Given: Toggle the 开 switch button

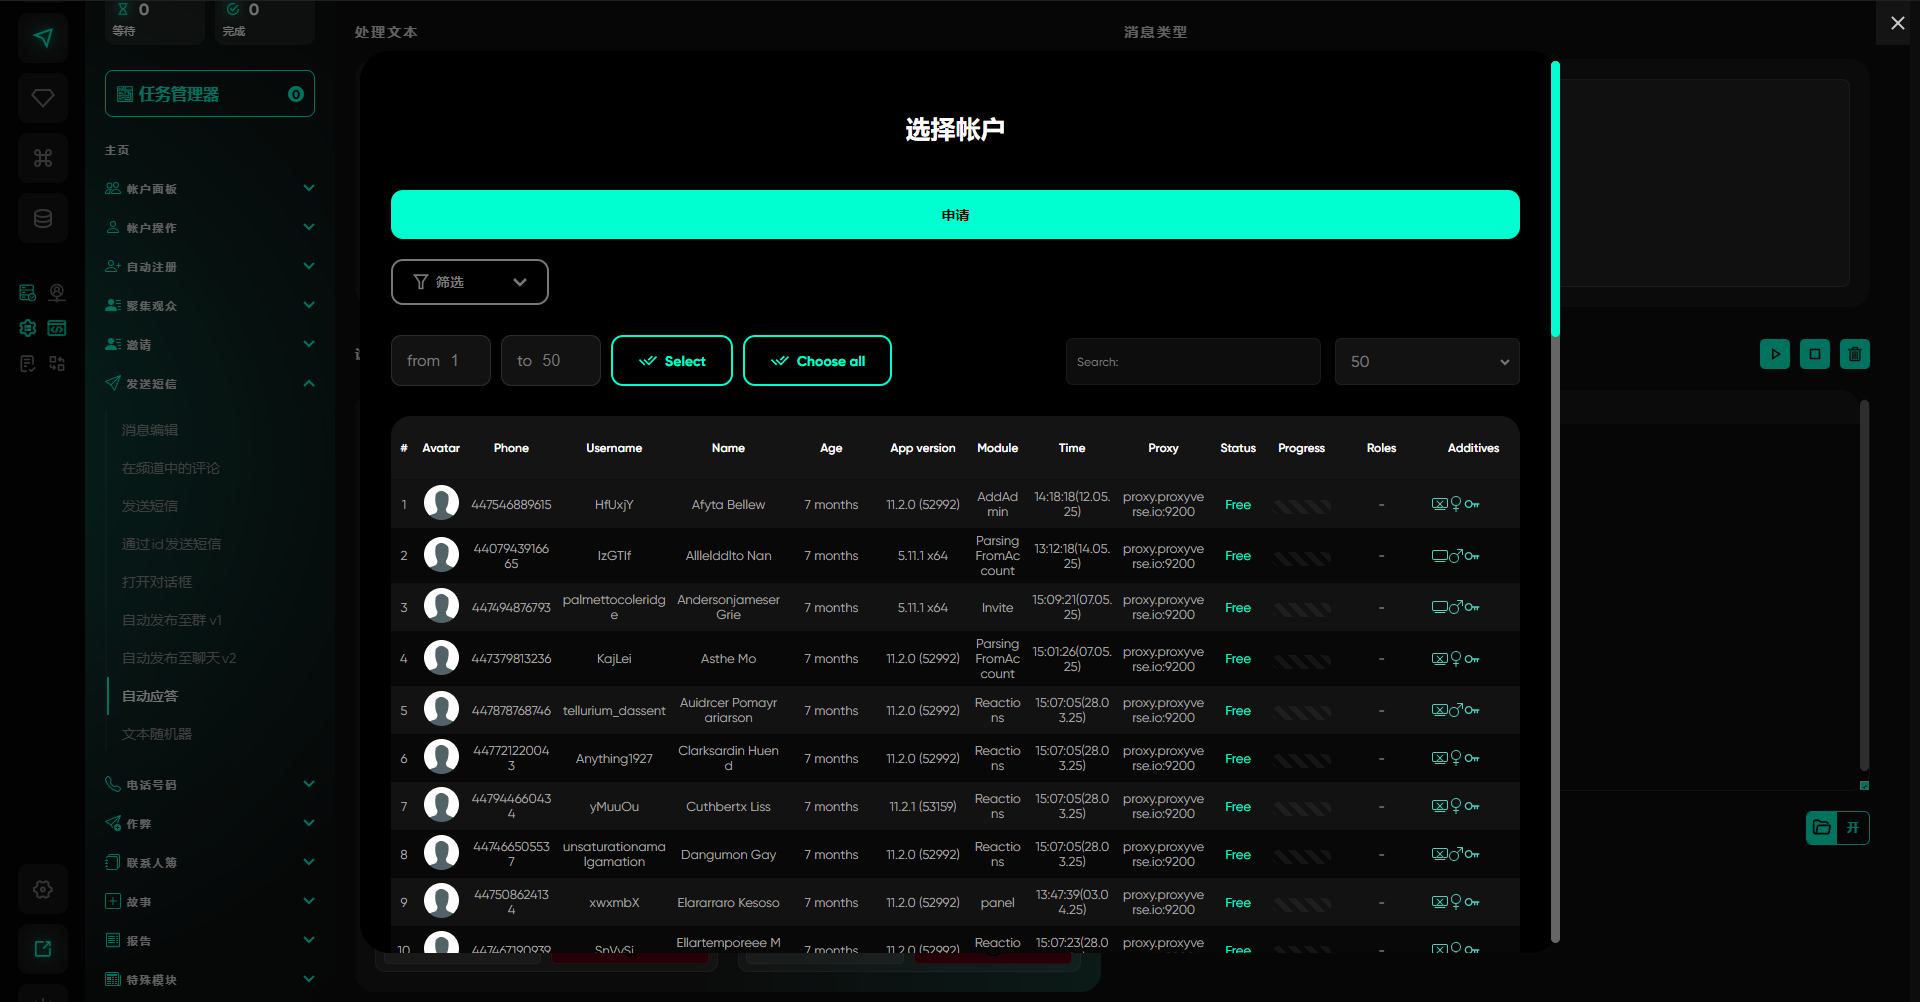Looking at the screenshot, I should click(x=1853, y=828).
